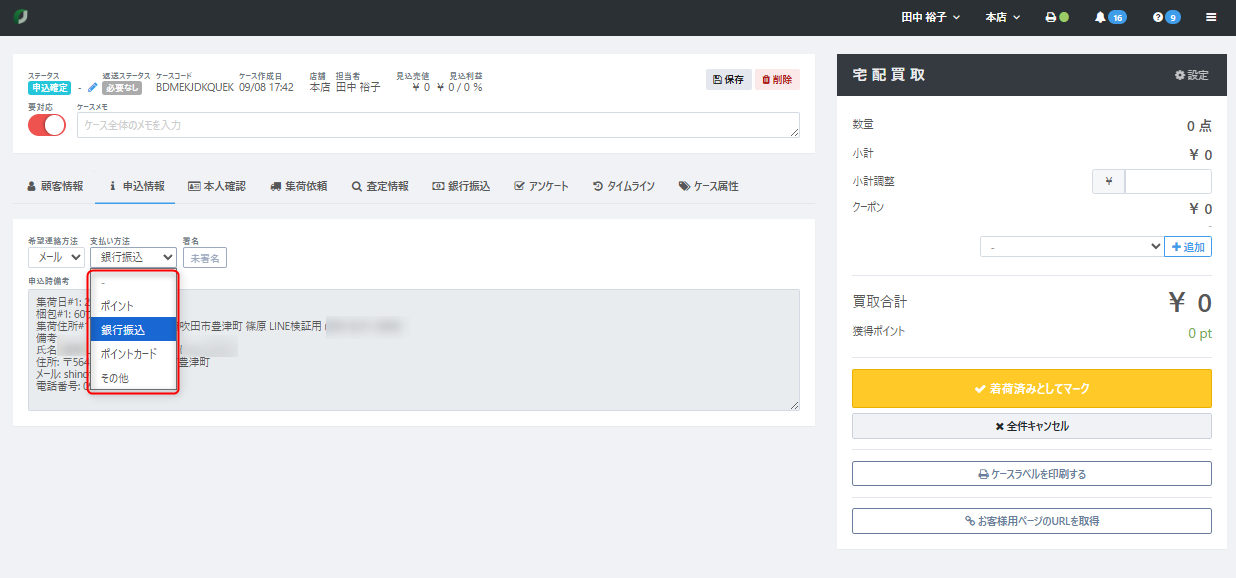
Task: Open notifications bell with 16 badge
Action: (x=1110, y=17)
